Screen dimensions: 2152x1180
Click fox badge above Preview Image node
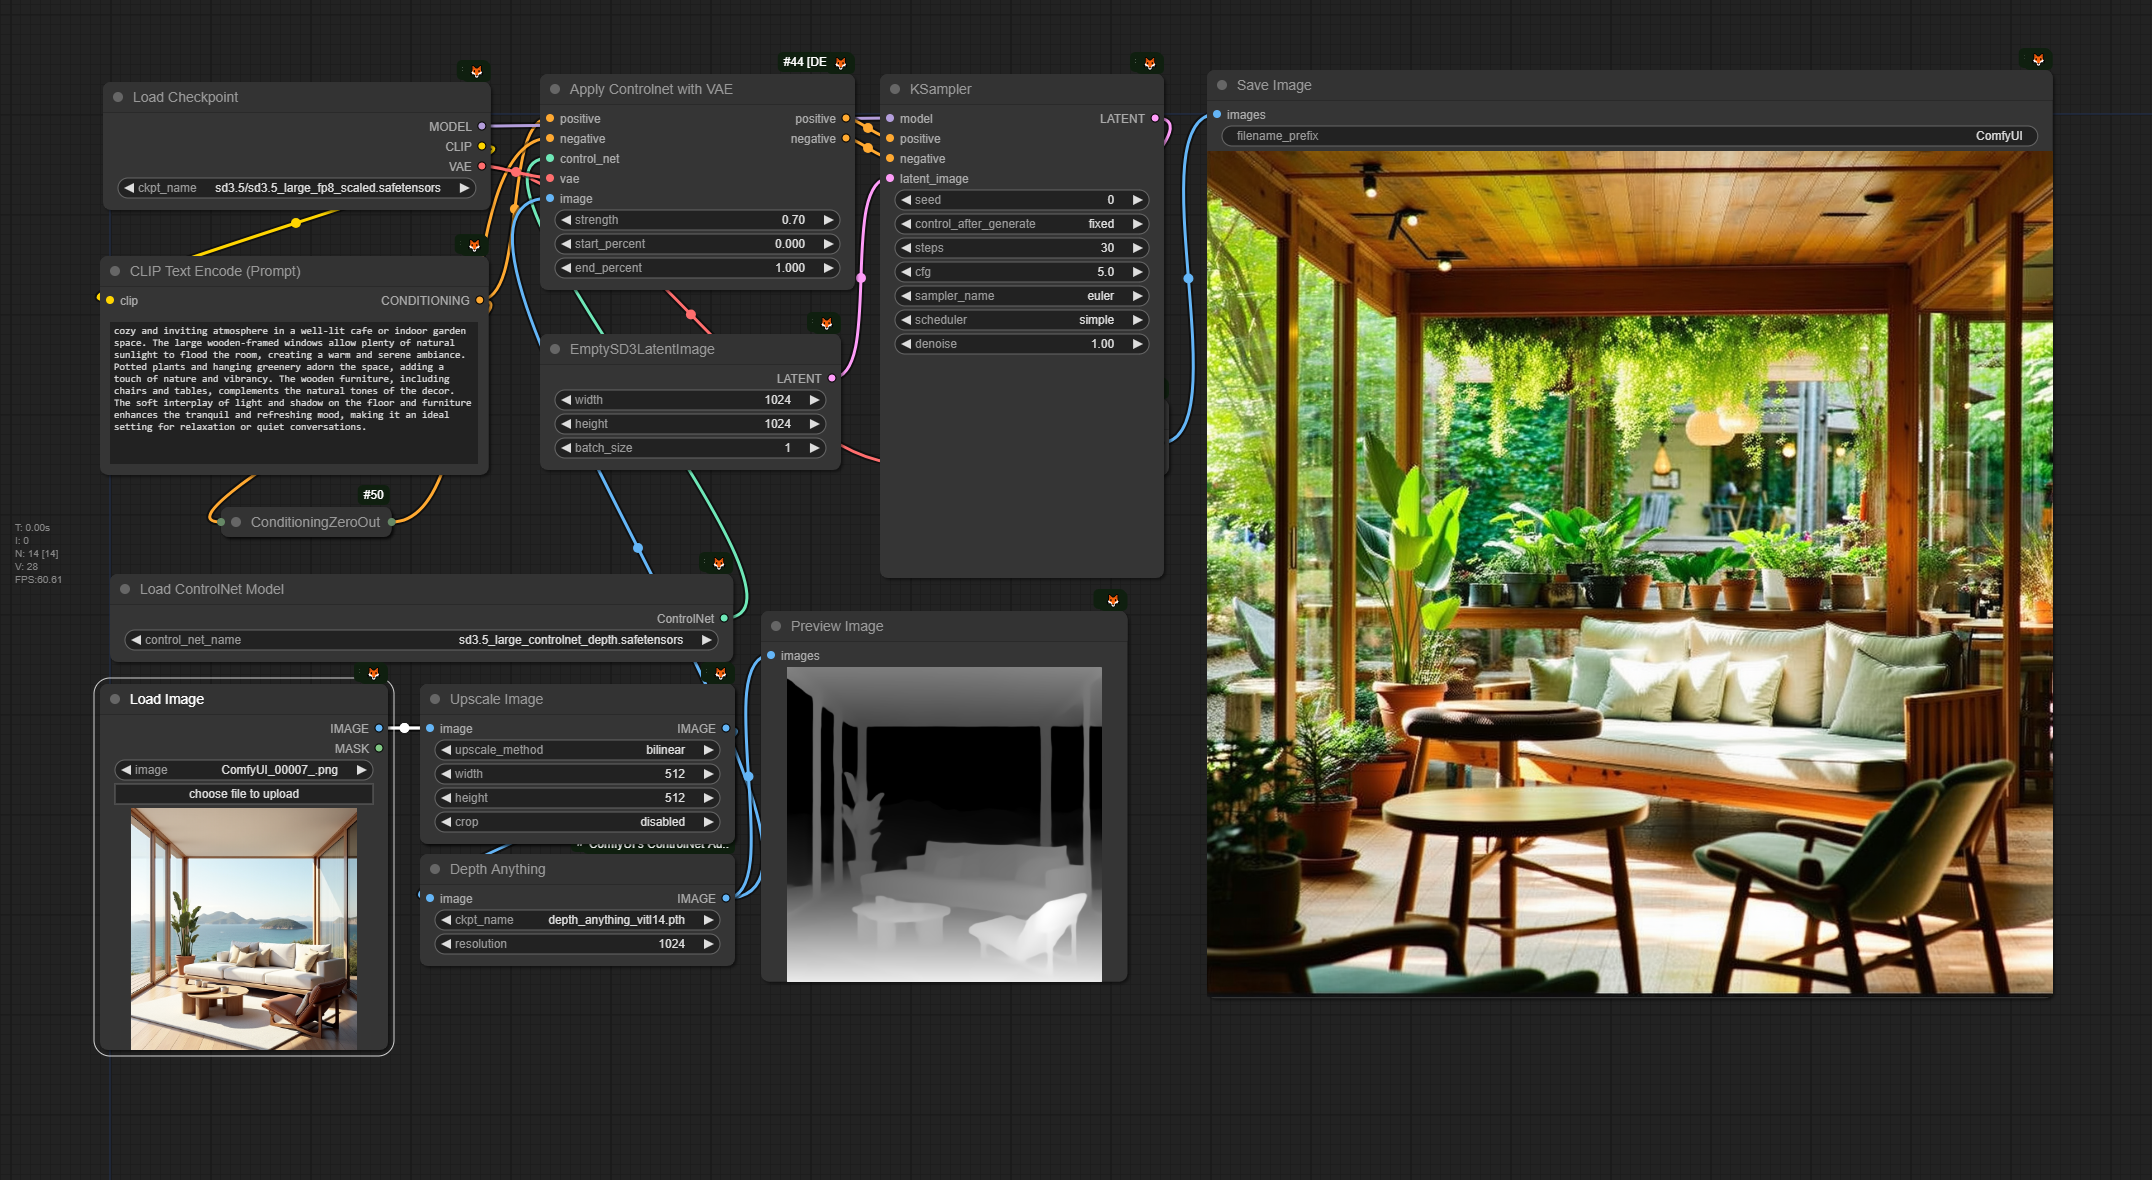[x=1113, y=601]
